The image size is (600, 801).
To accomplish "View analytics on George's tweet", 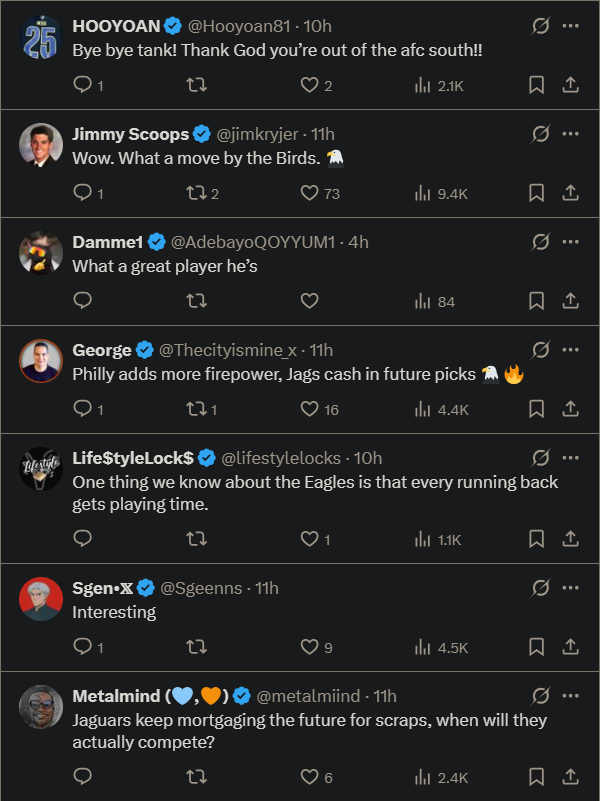I will (422, 408).
